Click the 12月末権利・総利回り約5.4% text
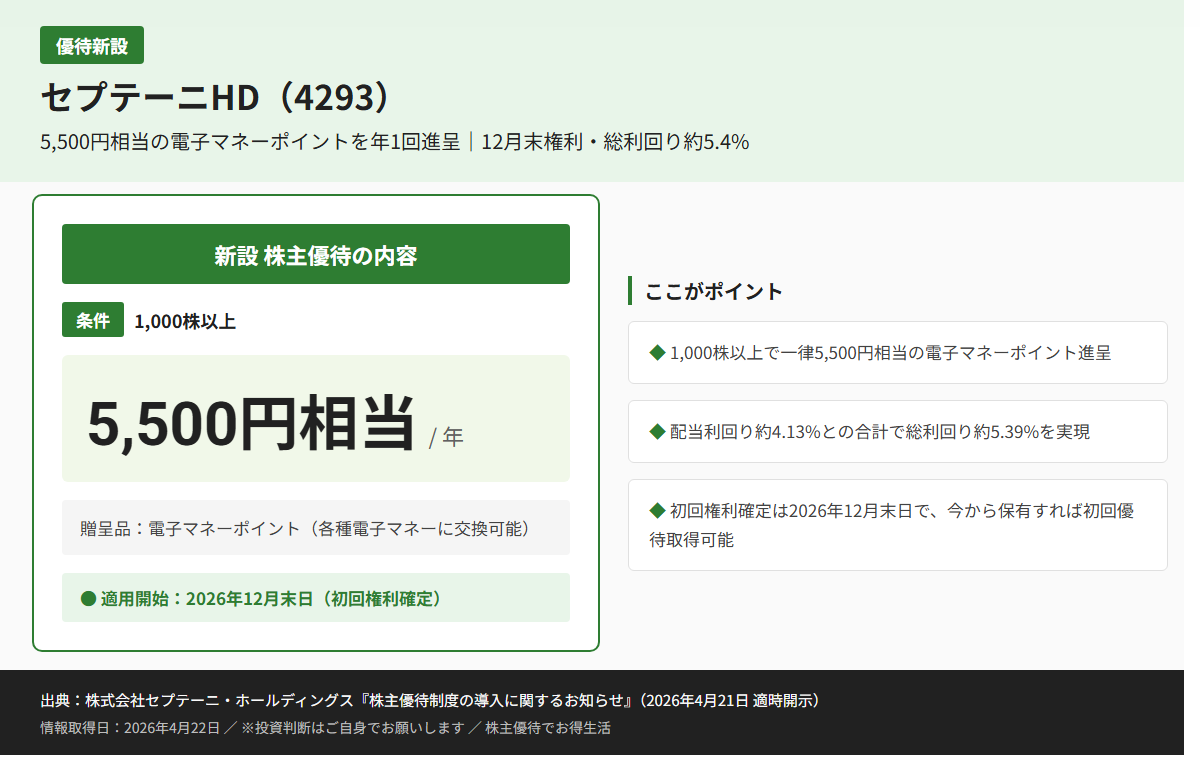Viewport: 1200px width, 779px height. tap(615, 142)
